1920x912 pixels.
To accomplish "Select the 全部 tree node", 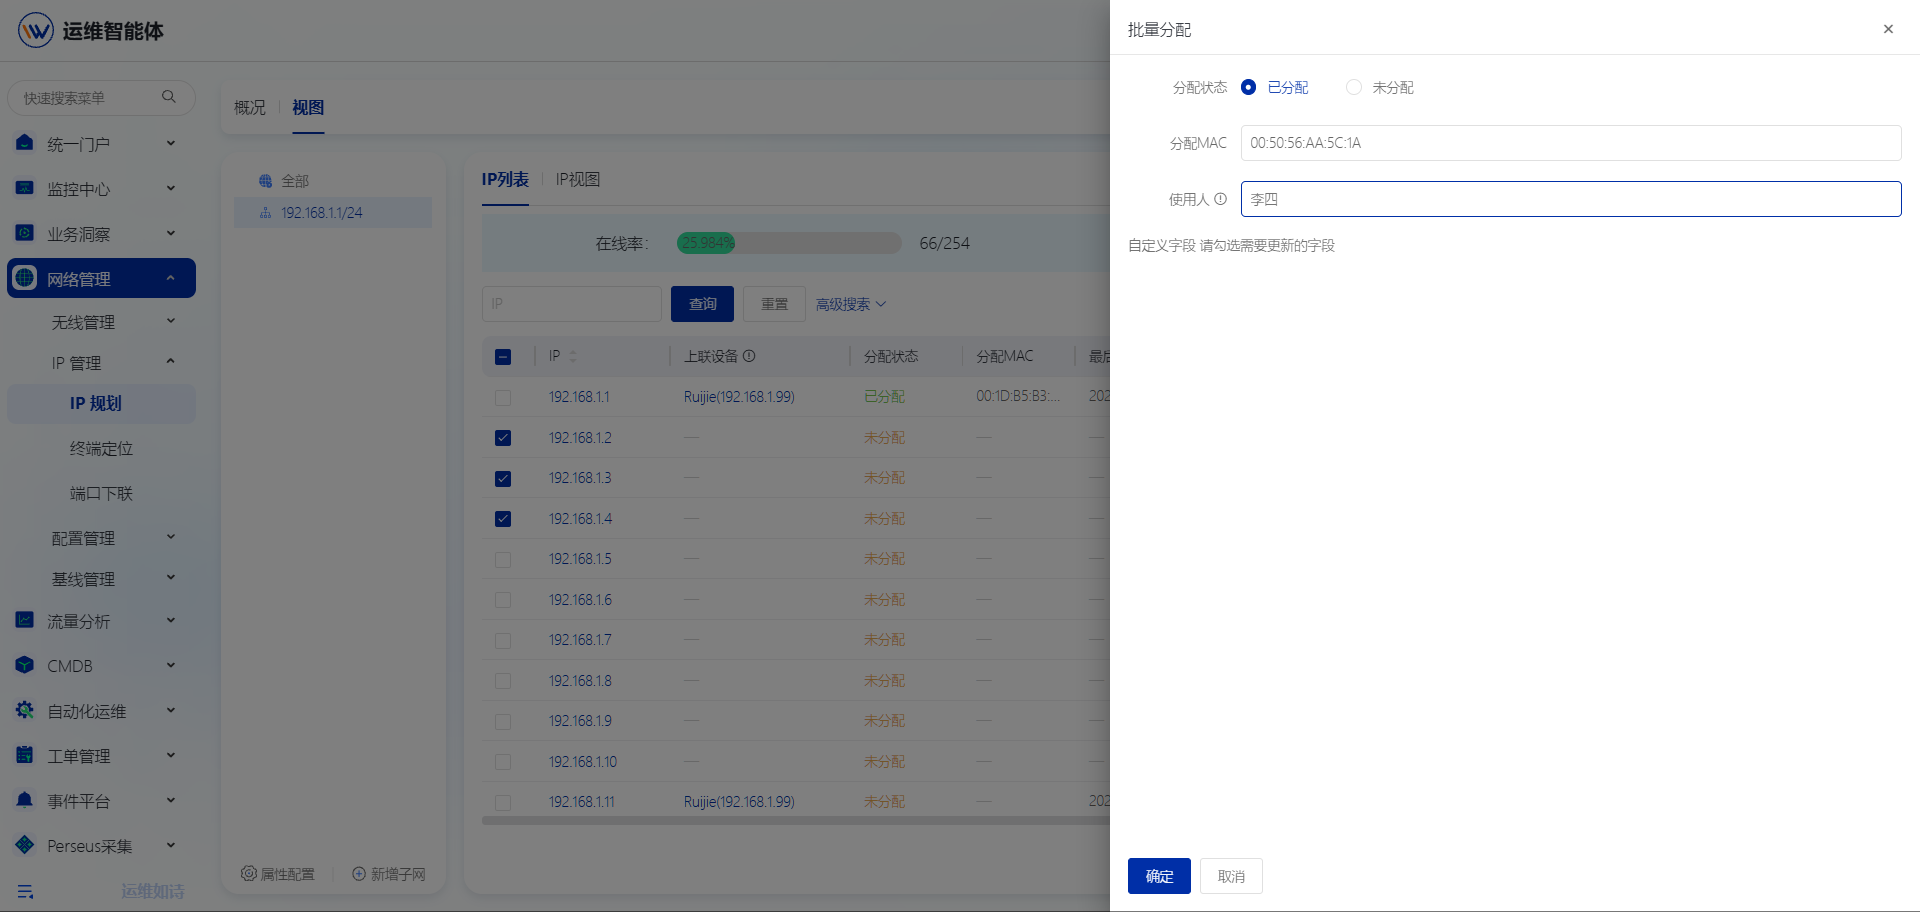I will [x=333, y=181].
